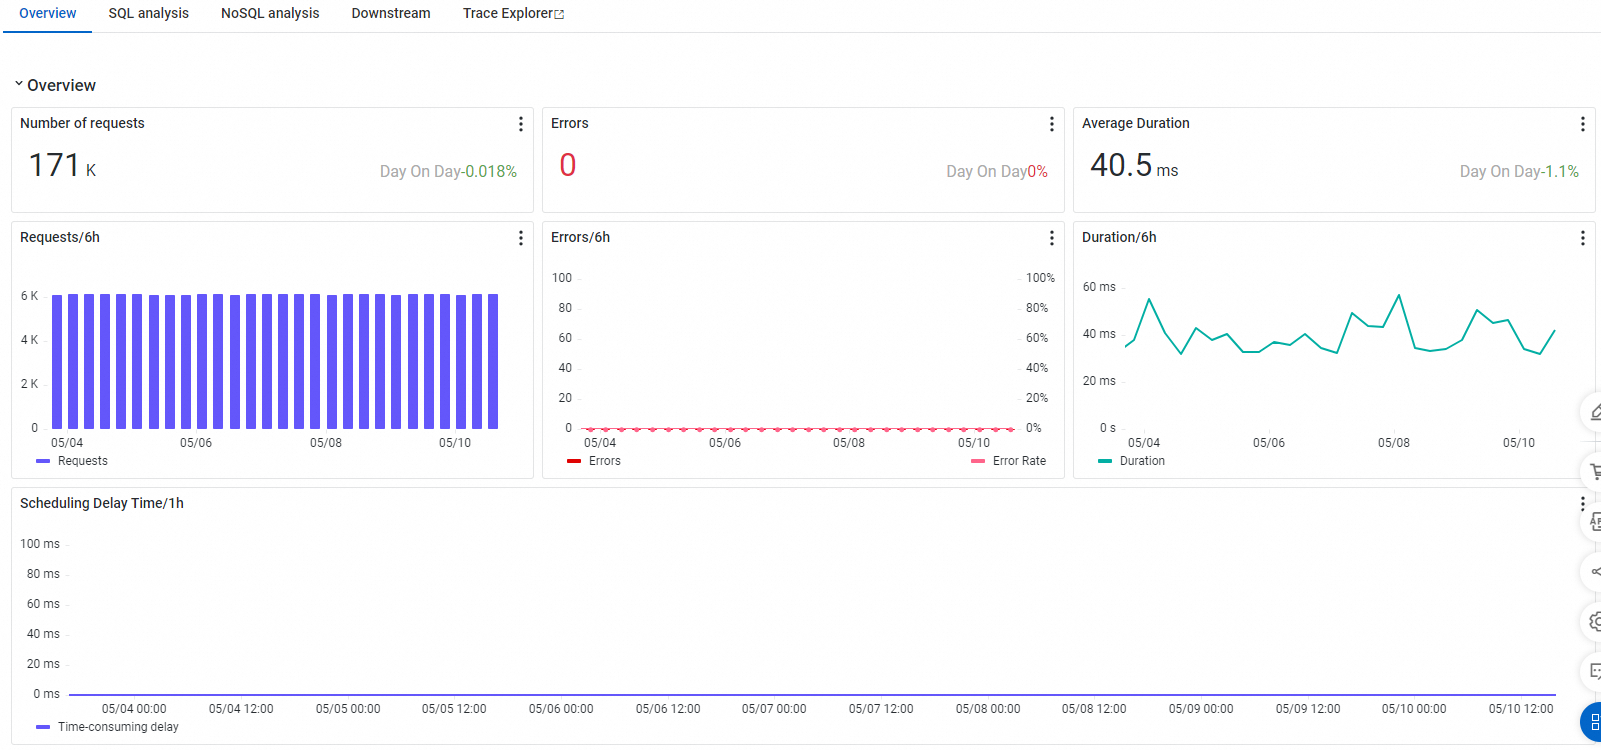The width and height of the screenshot is (1601, 750).
Task: Click the Average Duration title
Action: pos(1136,123)
